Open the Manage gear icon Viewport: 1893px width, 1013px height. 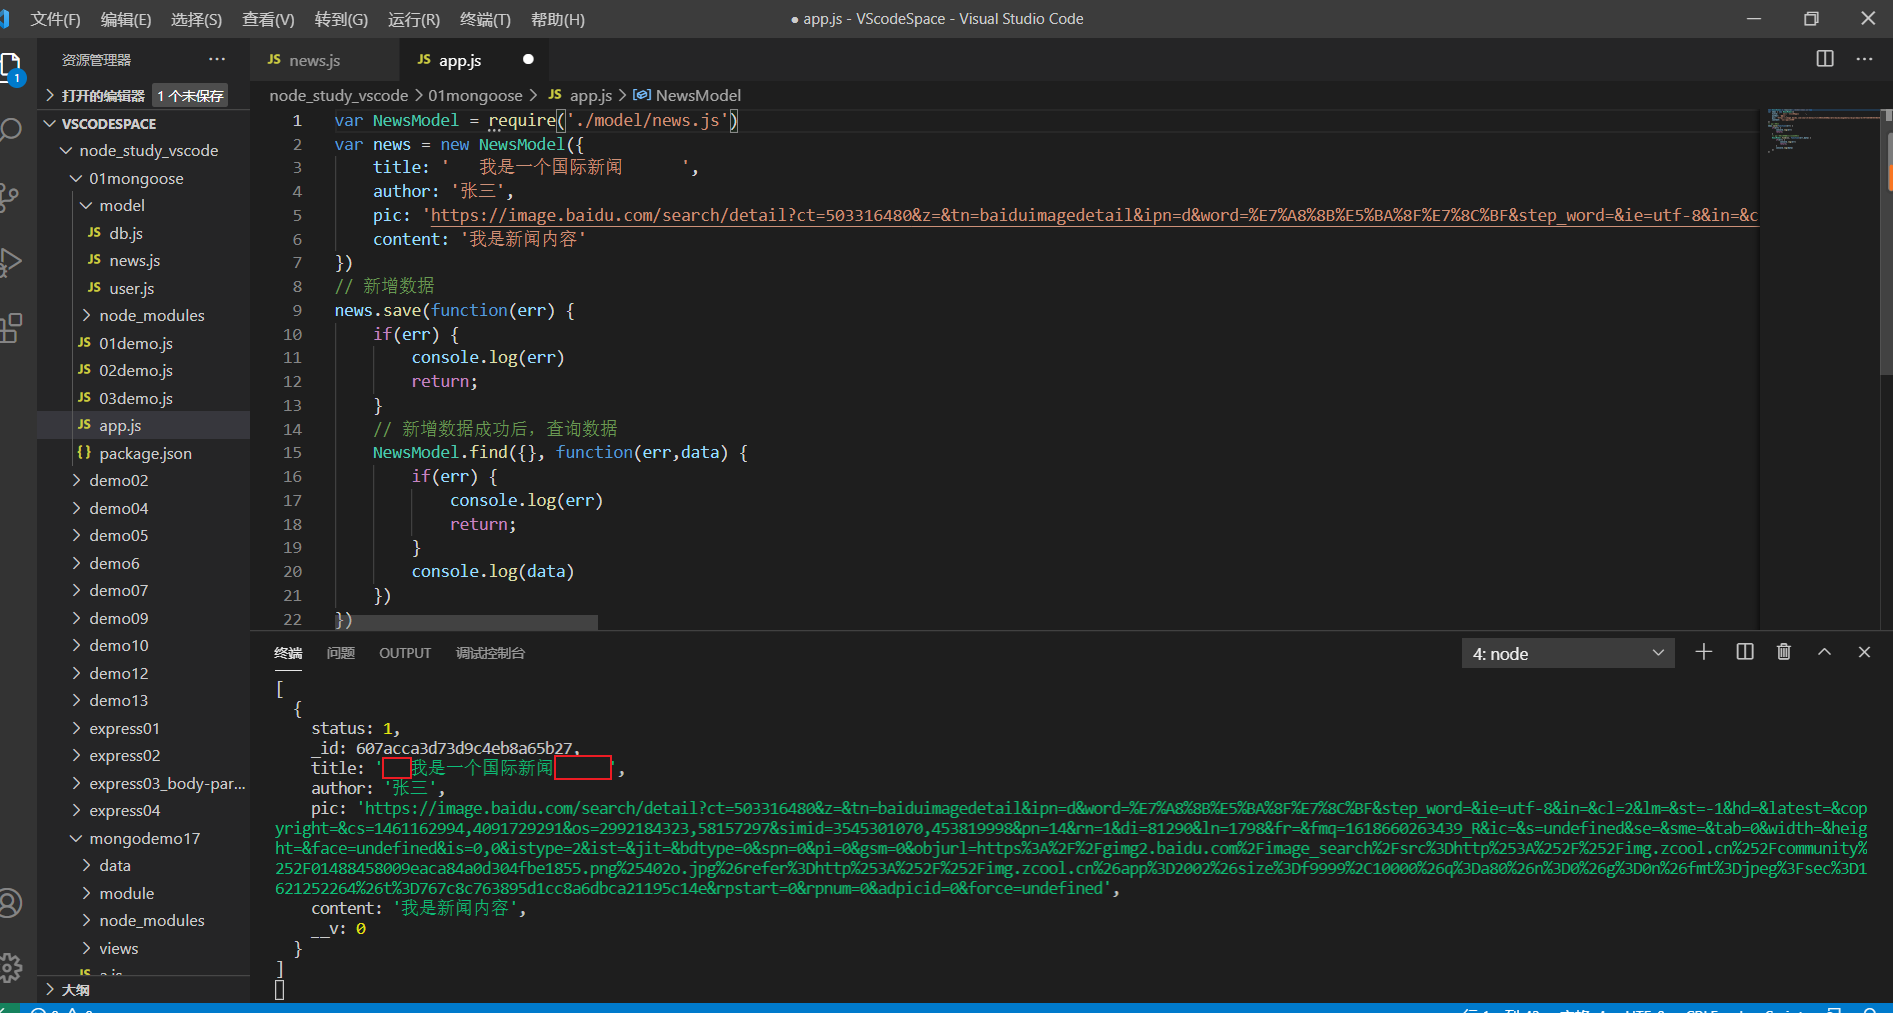[x=10, y=967]
